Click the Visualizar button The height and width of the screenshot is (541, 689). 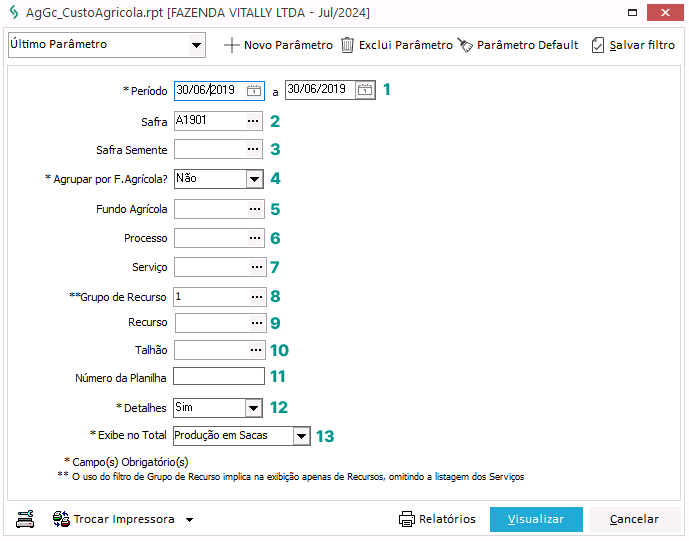[535, 519]
